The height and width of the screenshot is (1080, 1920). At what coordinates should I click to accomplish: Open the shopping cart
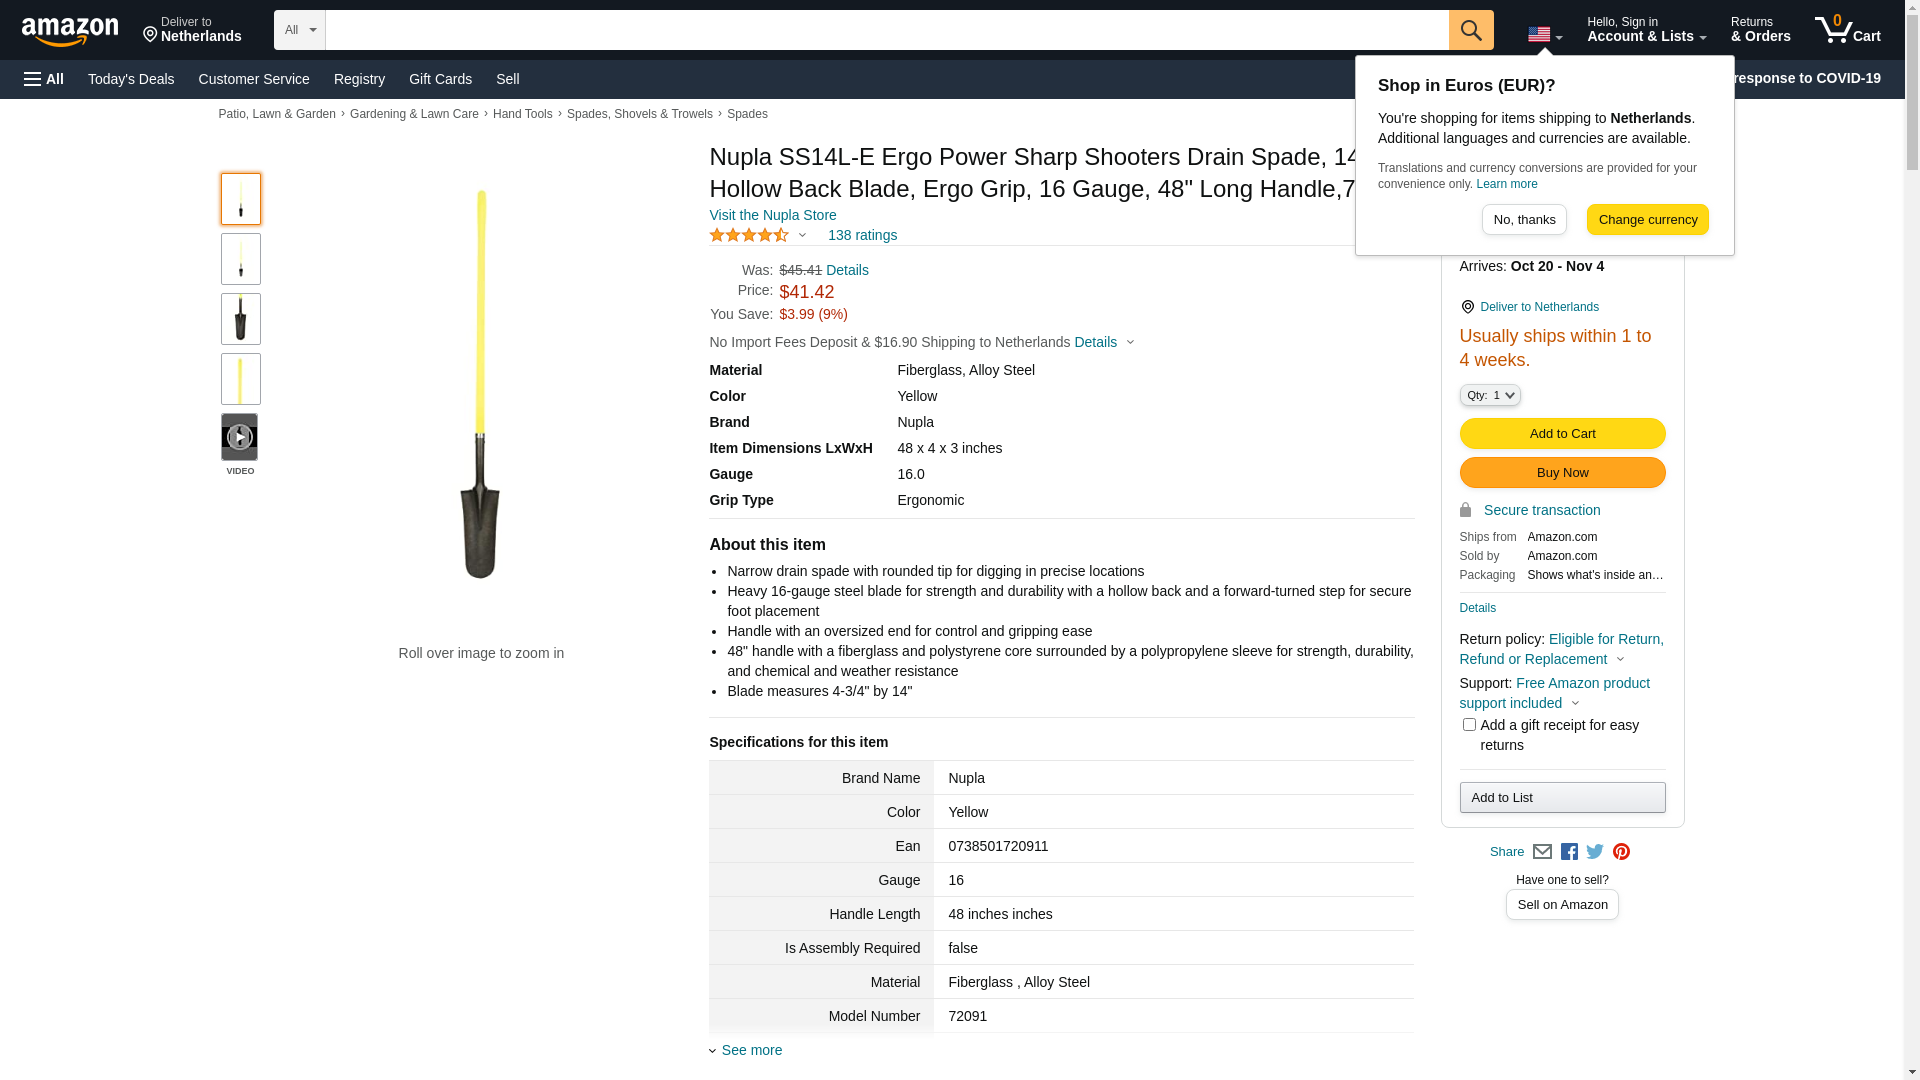(x=1847, y=30)
